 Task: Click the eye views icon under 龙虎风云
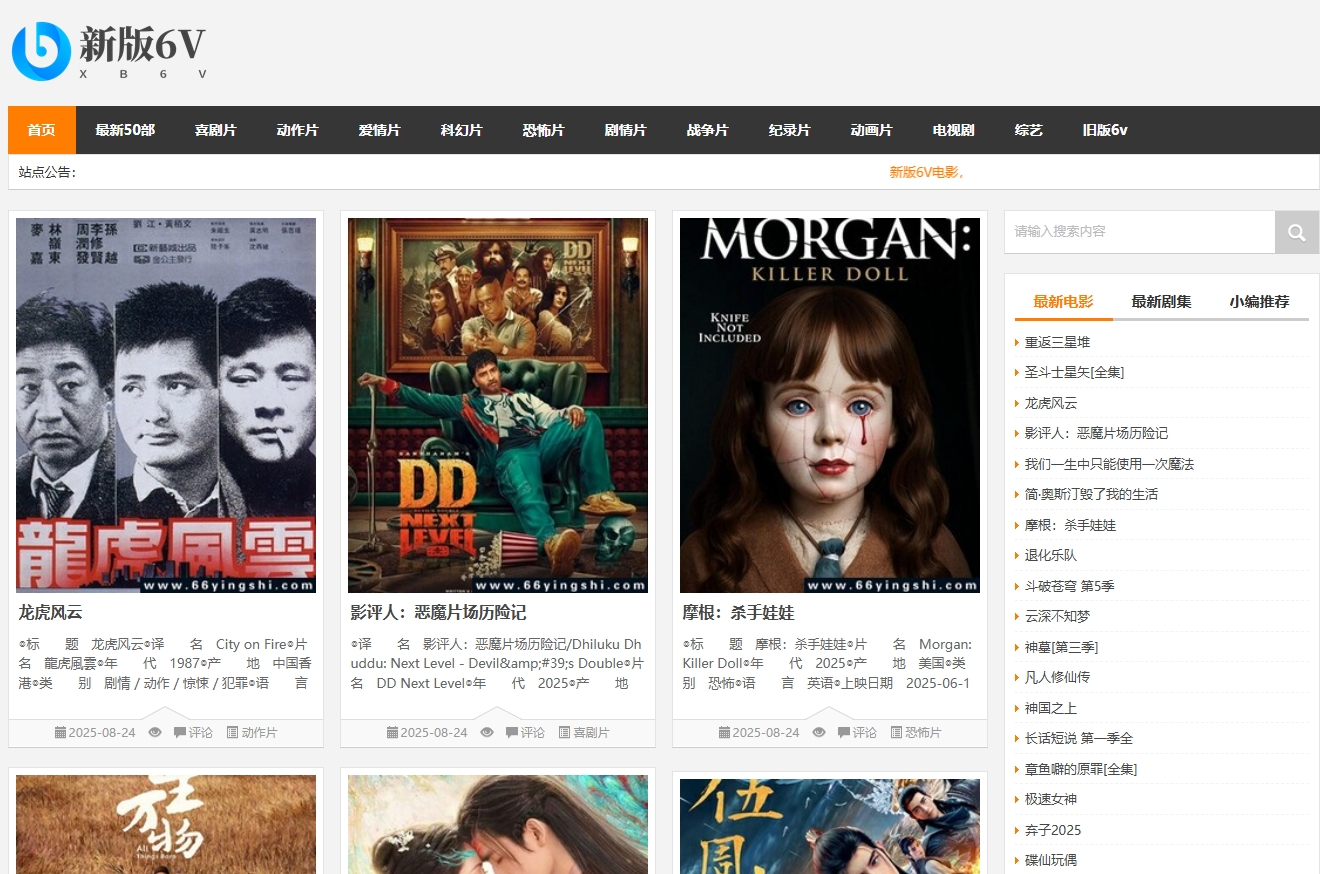(x=155, y=733)
